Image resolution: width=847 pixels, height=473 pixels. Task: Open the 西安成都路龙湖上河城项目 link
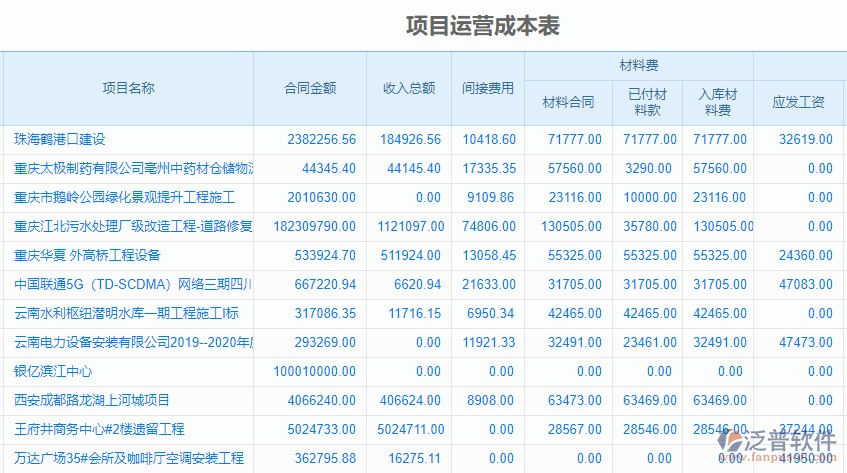pyautogui.click(x=92, y=401)
